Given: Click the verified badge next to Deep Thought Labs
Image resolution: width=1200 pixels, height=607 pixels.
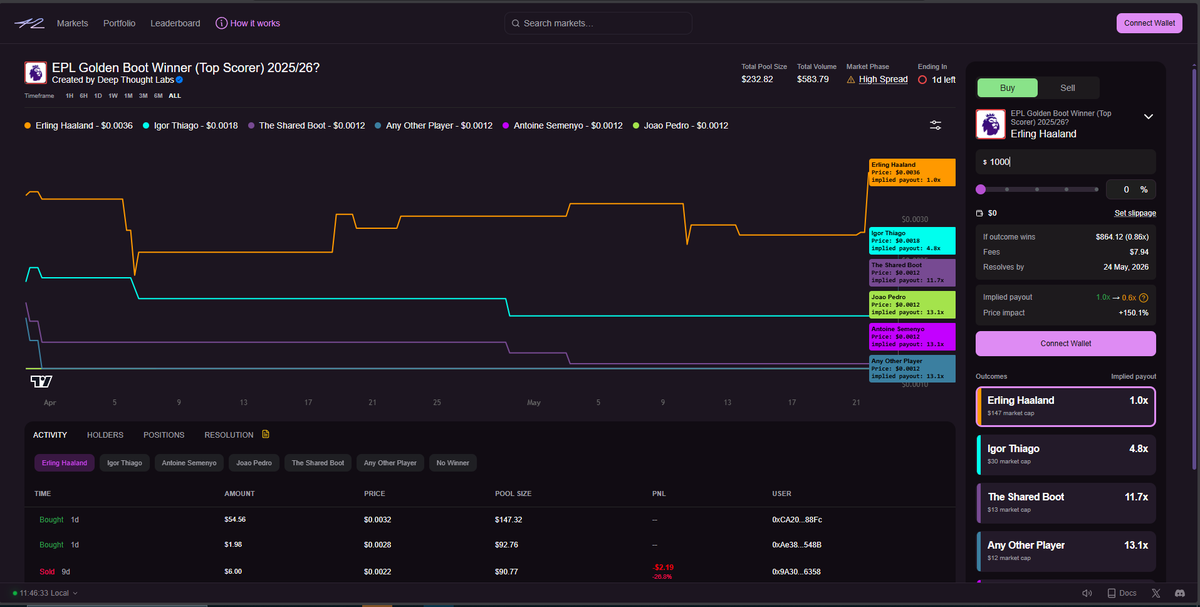Looking at the screenshot, I should [180, 79].
